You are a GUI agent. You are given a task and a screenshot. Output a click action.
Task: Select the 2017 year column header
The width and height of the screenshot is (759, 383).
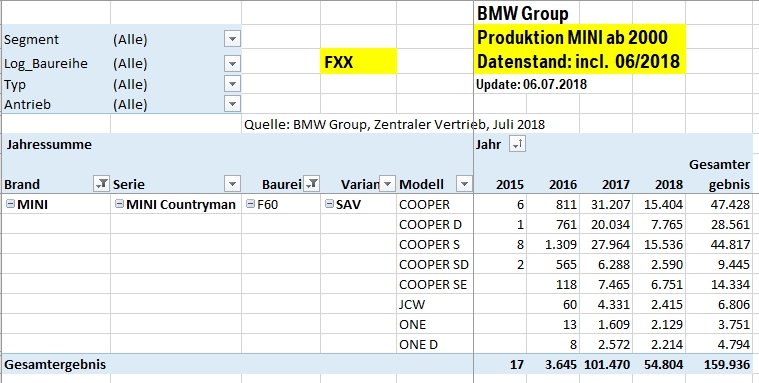click(x=606, y=184)
